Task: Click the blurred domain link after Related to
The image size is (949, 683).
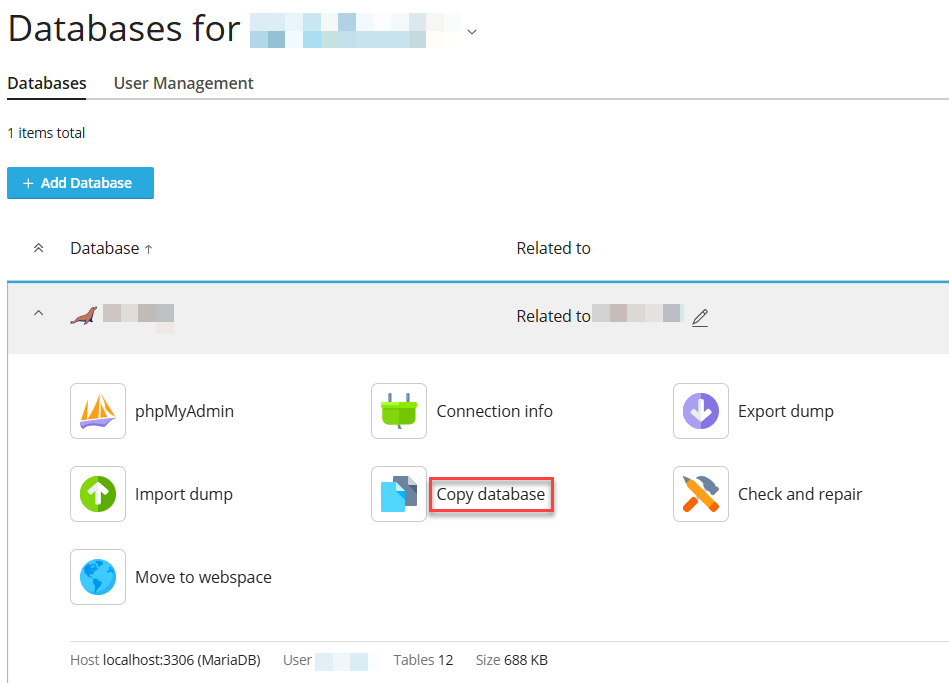Action: click(638, 314)
